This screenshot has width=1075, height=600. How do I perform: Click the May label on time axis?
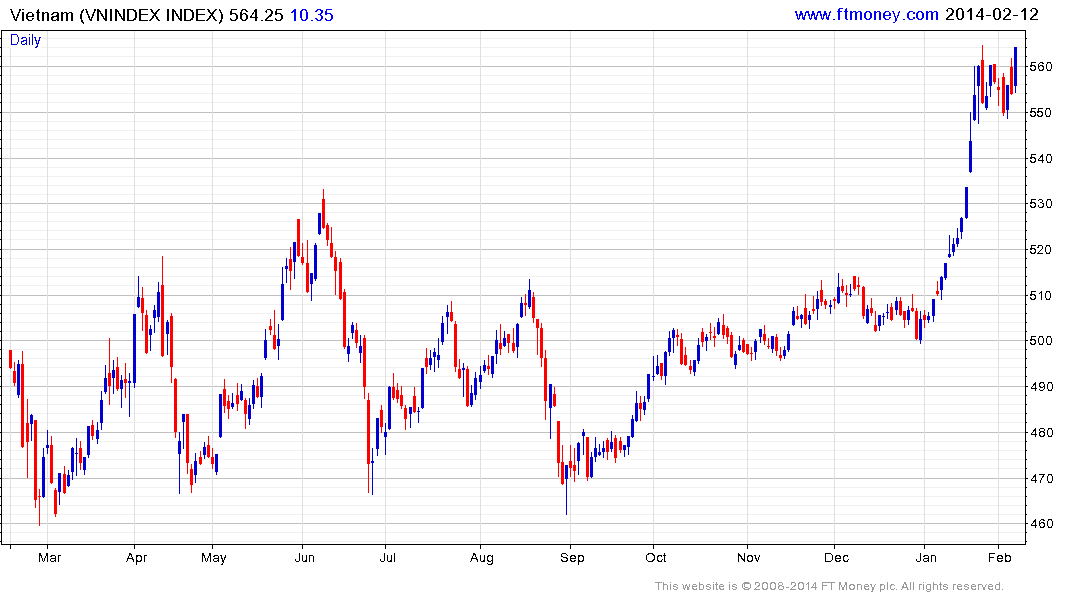click(214, 558)
